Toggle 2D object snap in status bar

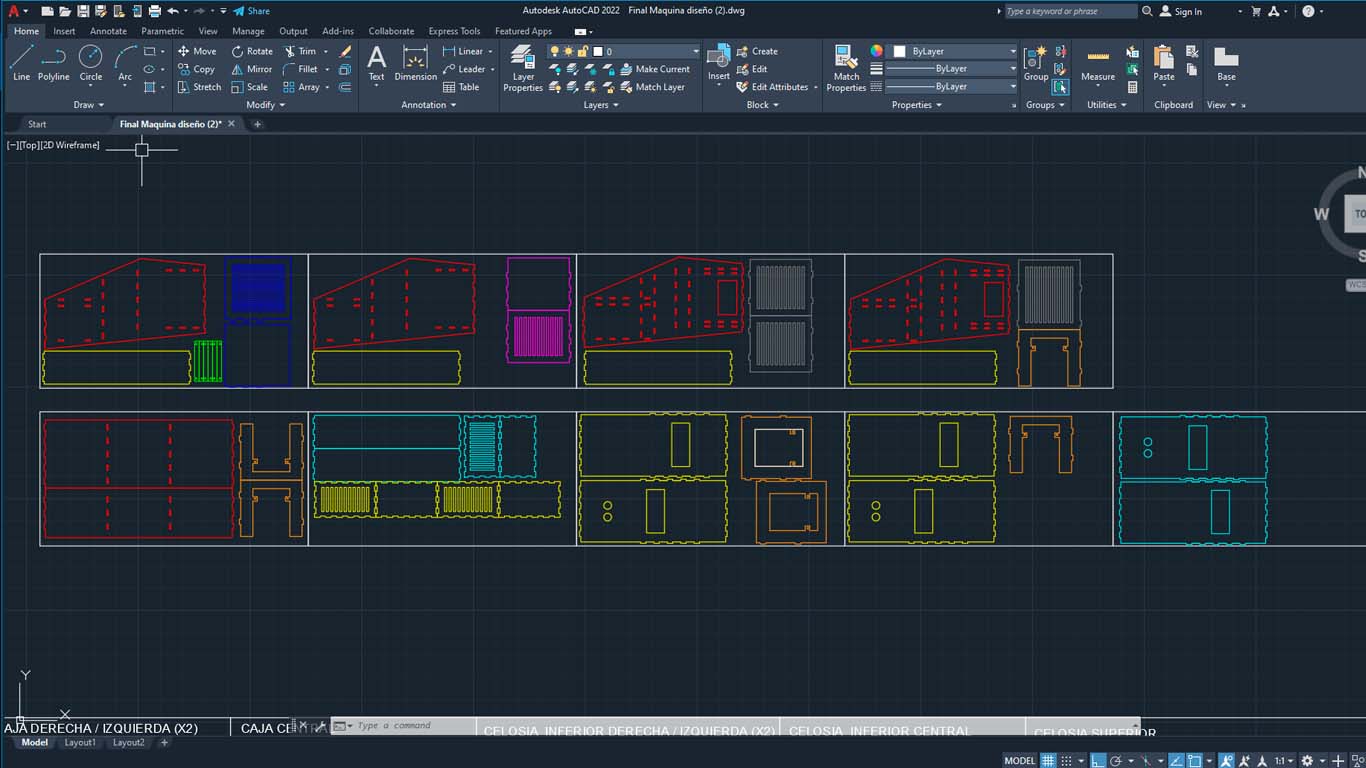click(1197, 761)
